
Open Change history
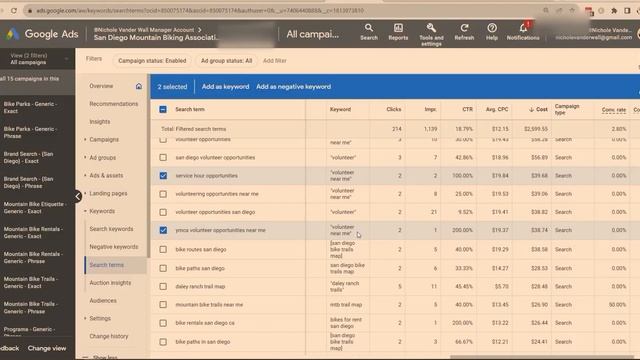click(x=109, y=336)
